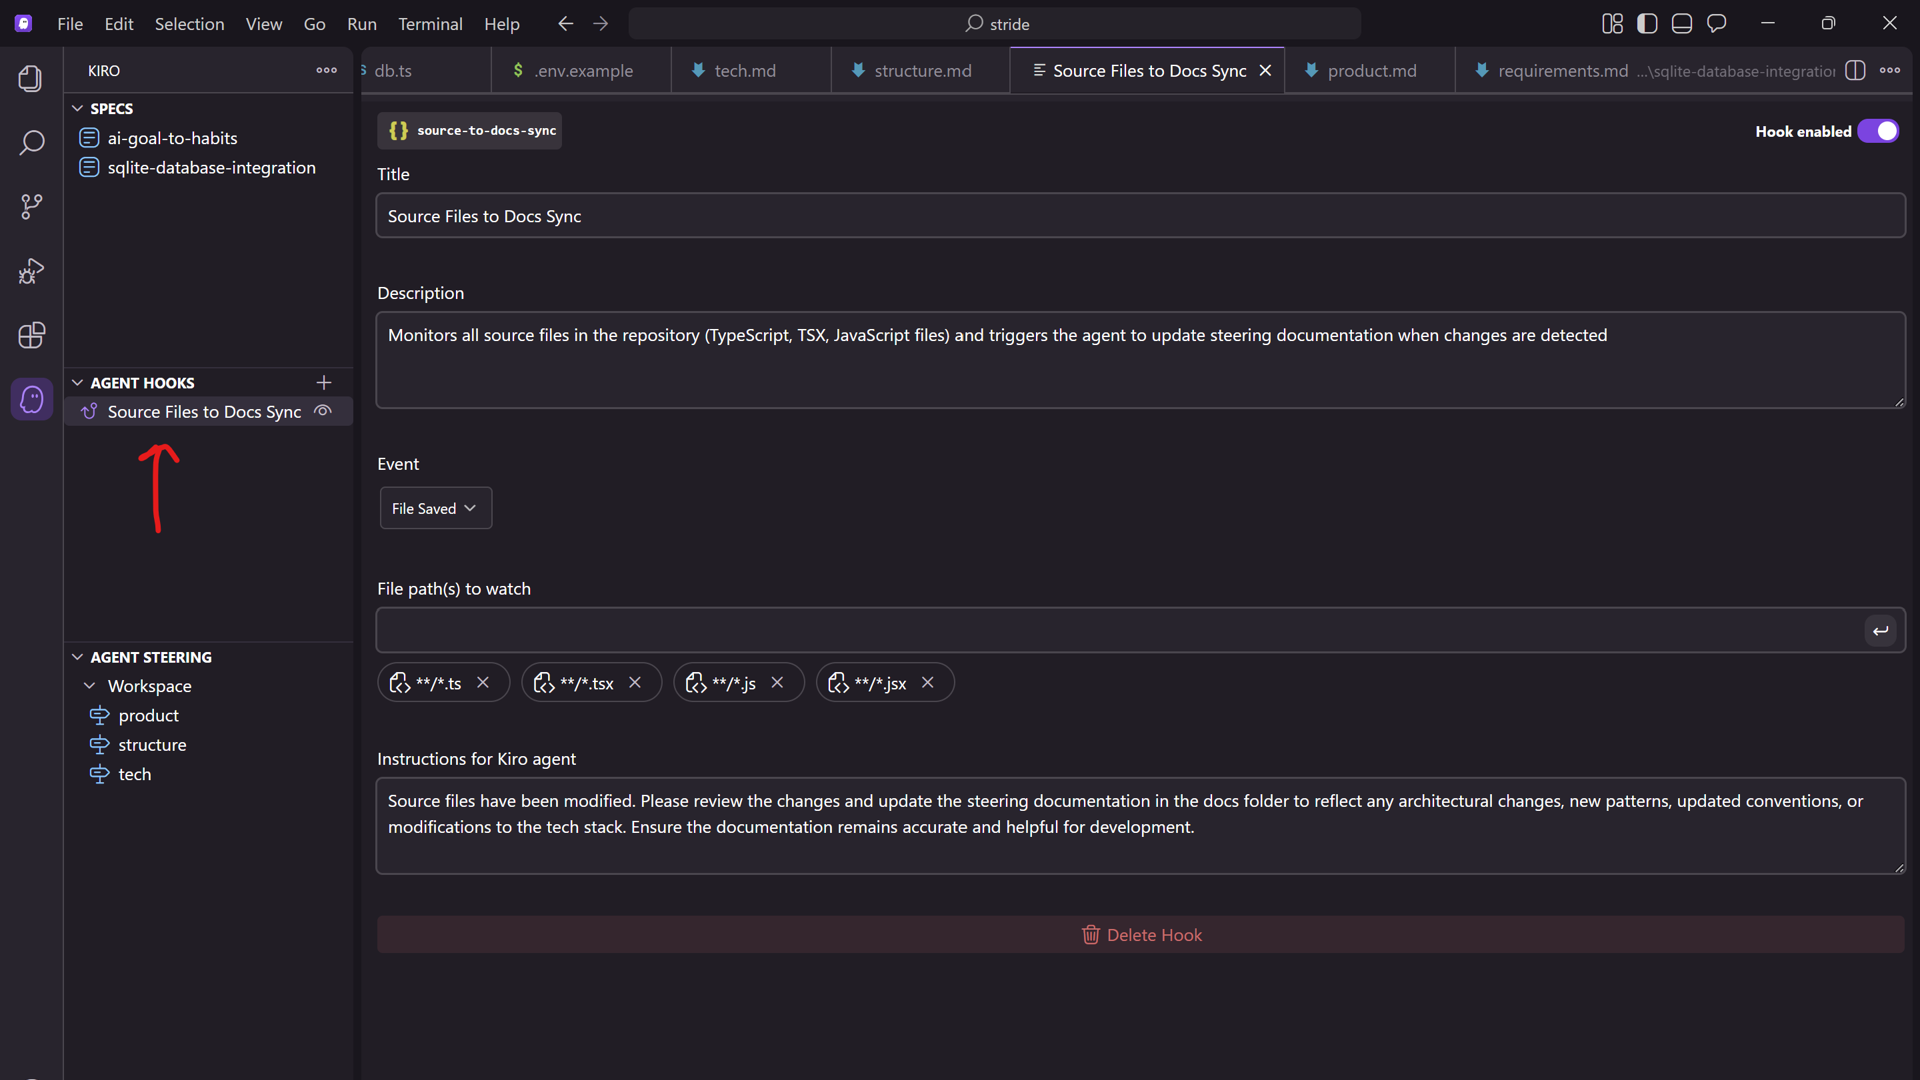This screenshot has width=1920, height=1080.
Task: Open the Terminal menu
Action: [x=430, y=23]
